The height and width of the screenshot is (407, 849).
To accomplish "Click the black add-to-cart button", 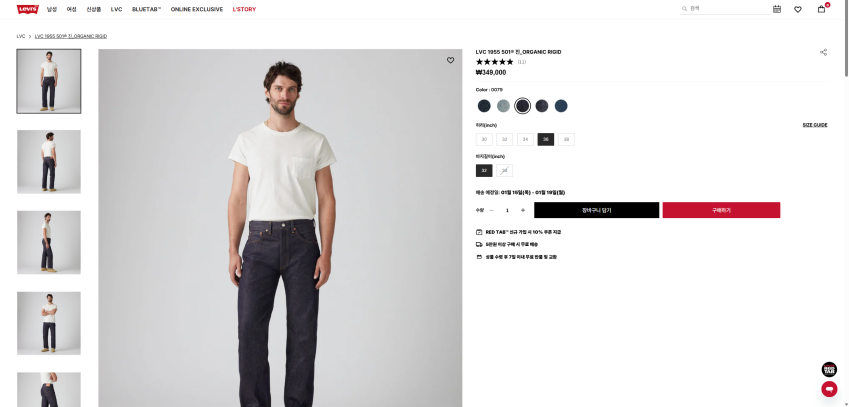I will tap(597, 210).
